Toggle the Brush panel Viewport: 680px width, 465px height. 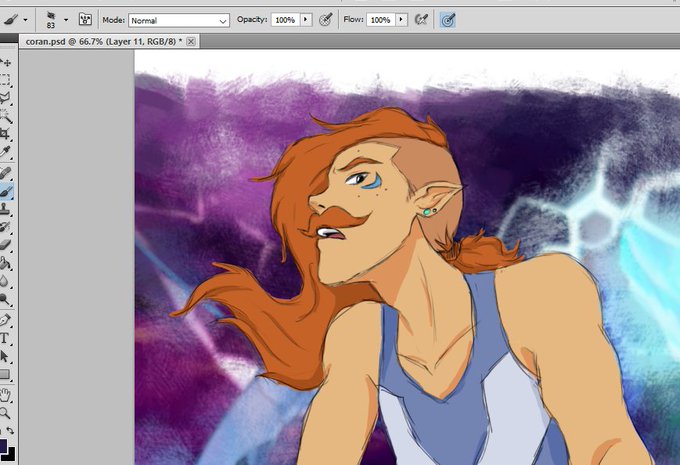coord(85,19)
